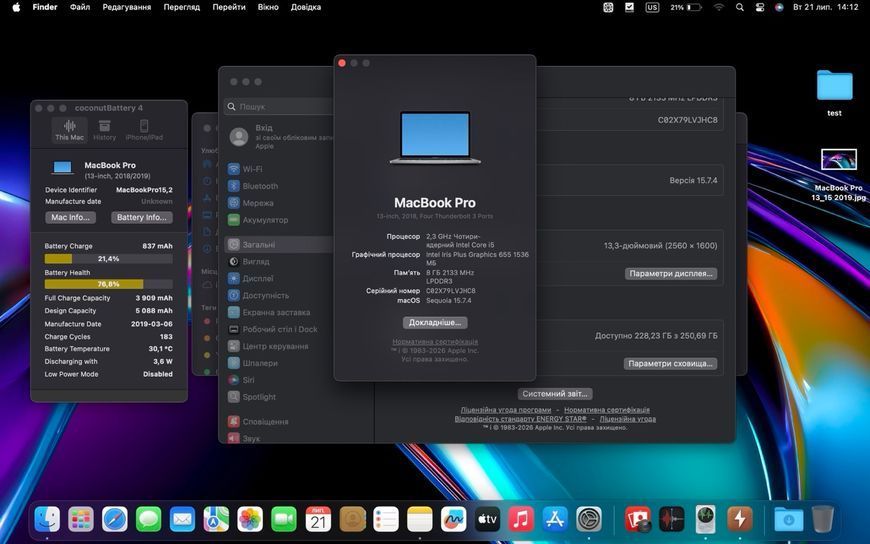Click the Параметри дисплея... button
Viewport: 870px width, 544px height.
coord(671,274)
